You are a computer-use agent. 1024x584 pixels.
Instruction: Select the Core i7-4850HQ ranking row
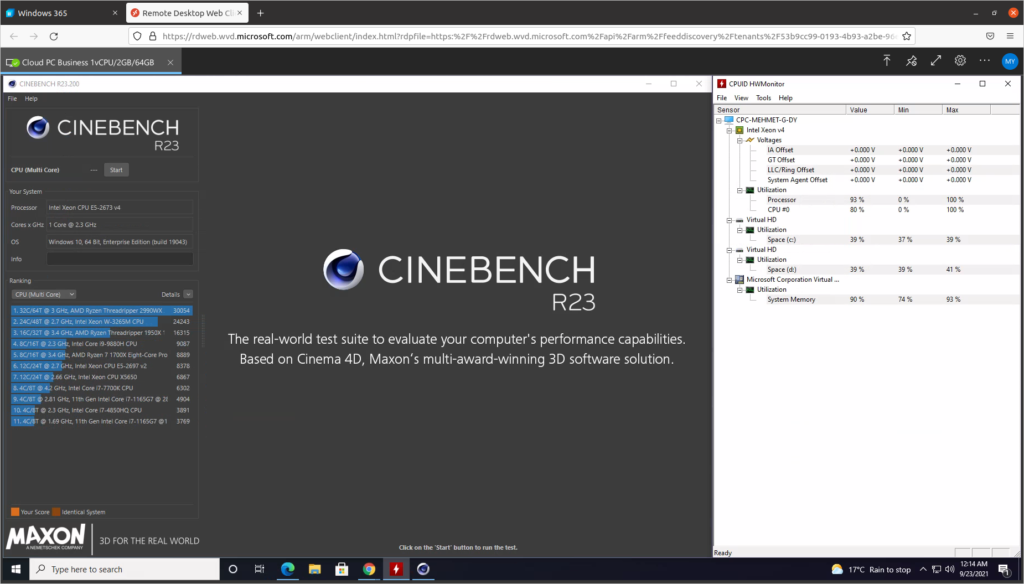pos(101,411)
